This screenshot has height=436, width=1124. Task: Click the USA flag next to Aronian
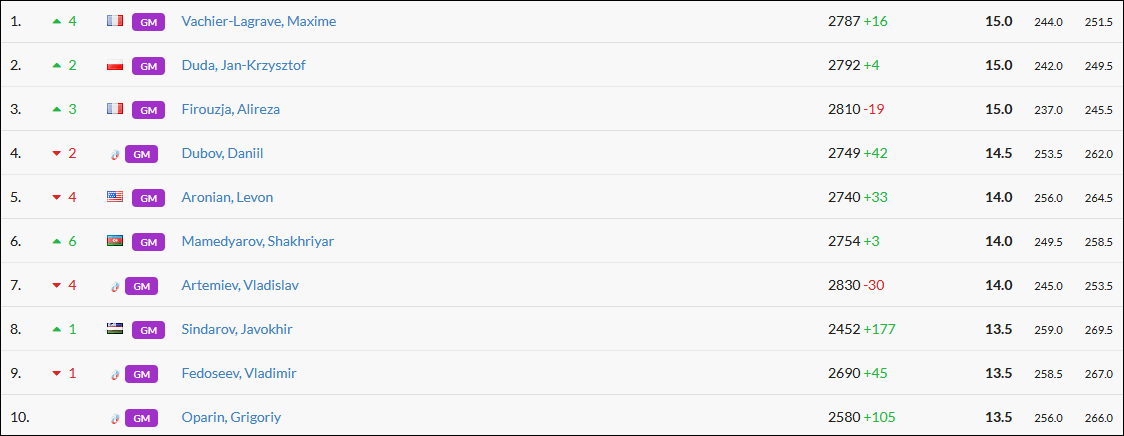115,197
